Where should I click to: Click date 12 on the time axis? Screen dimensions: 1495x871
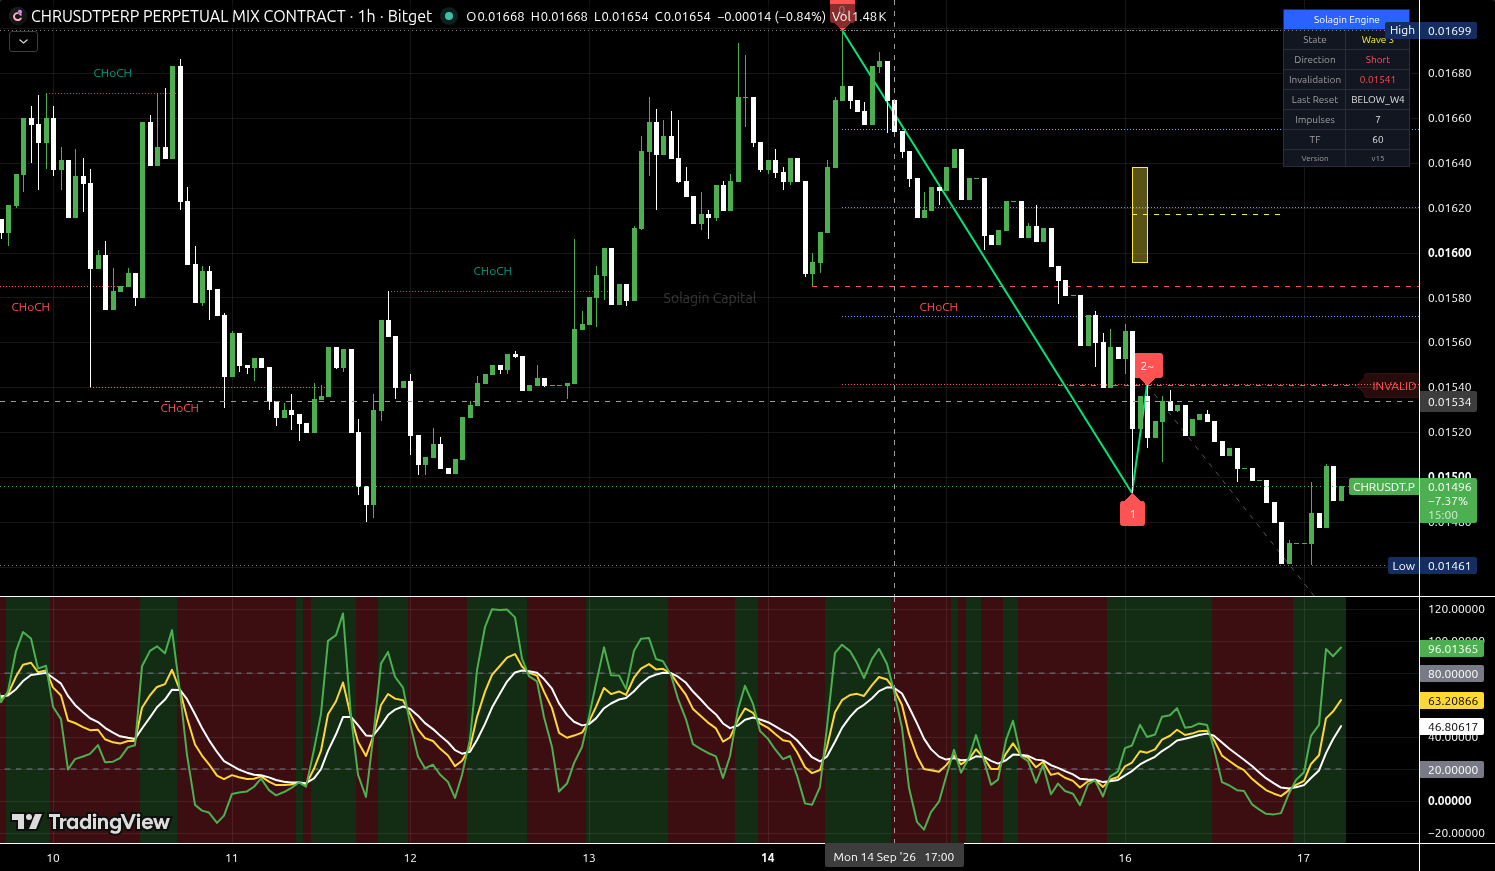(x=410, y=858)
